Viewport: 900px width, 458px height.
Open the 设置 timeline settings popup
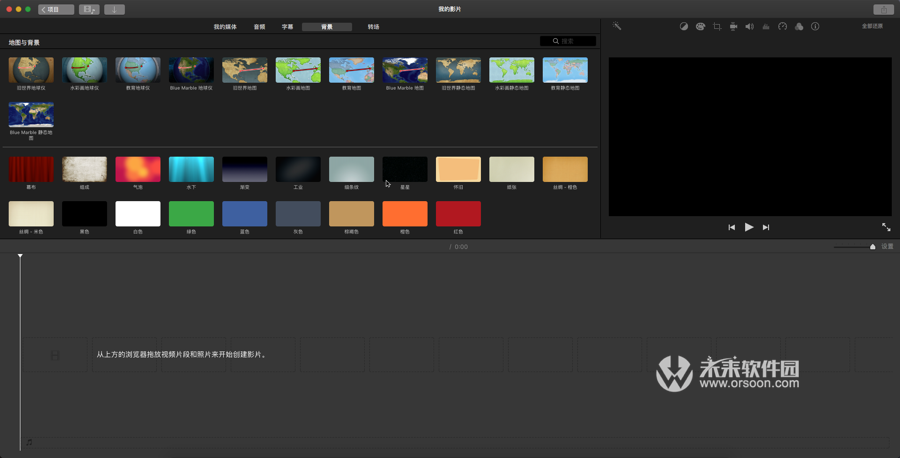coord(887,246)
